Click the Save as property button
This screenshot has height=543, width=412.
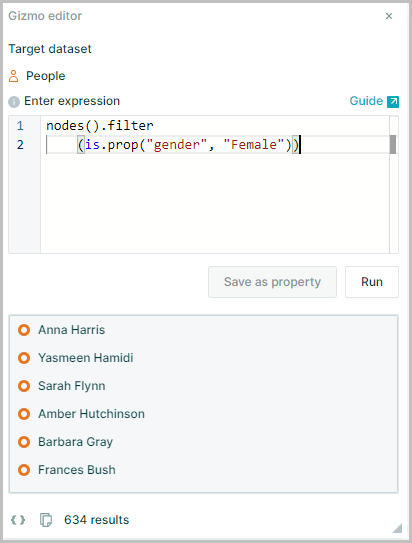(272, 282)
